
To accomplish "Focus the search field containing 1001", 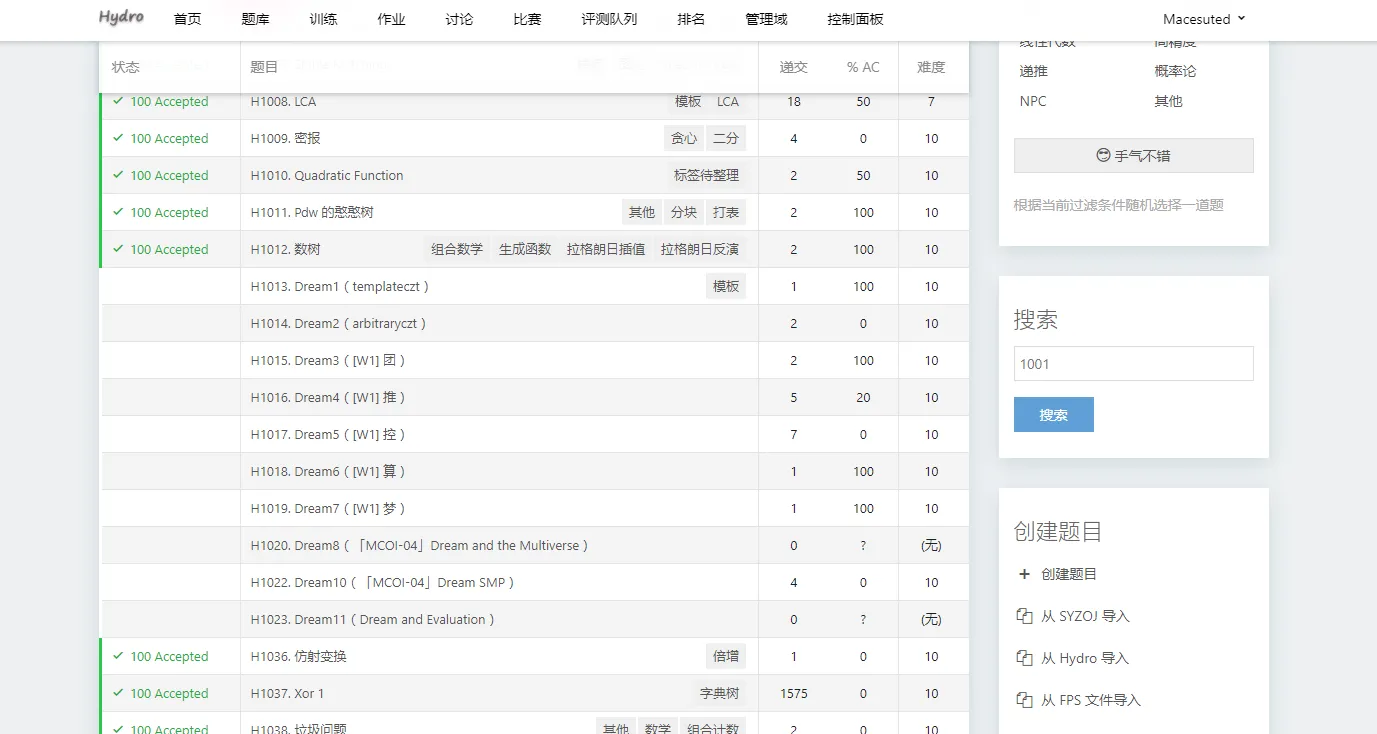I will click(x=1133, y=364).
